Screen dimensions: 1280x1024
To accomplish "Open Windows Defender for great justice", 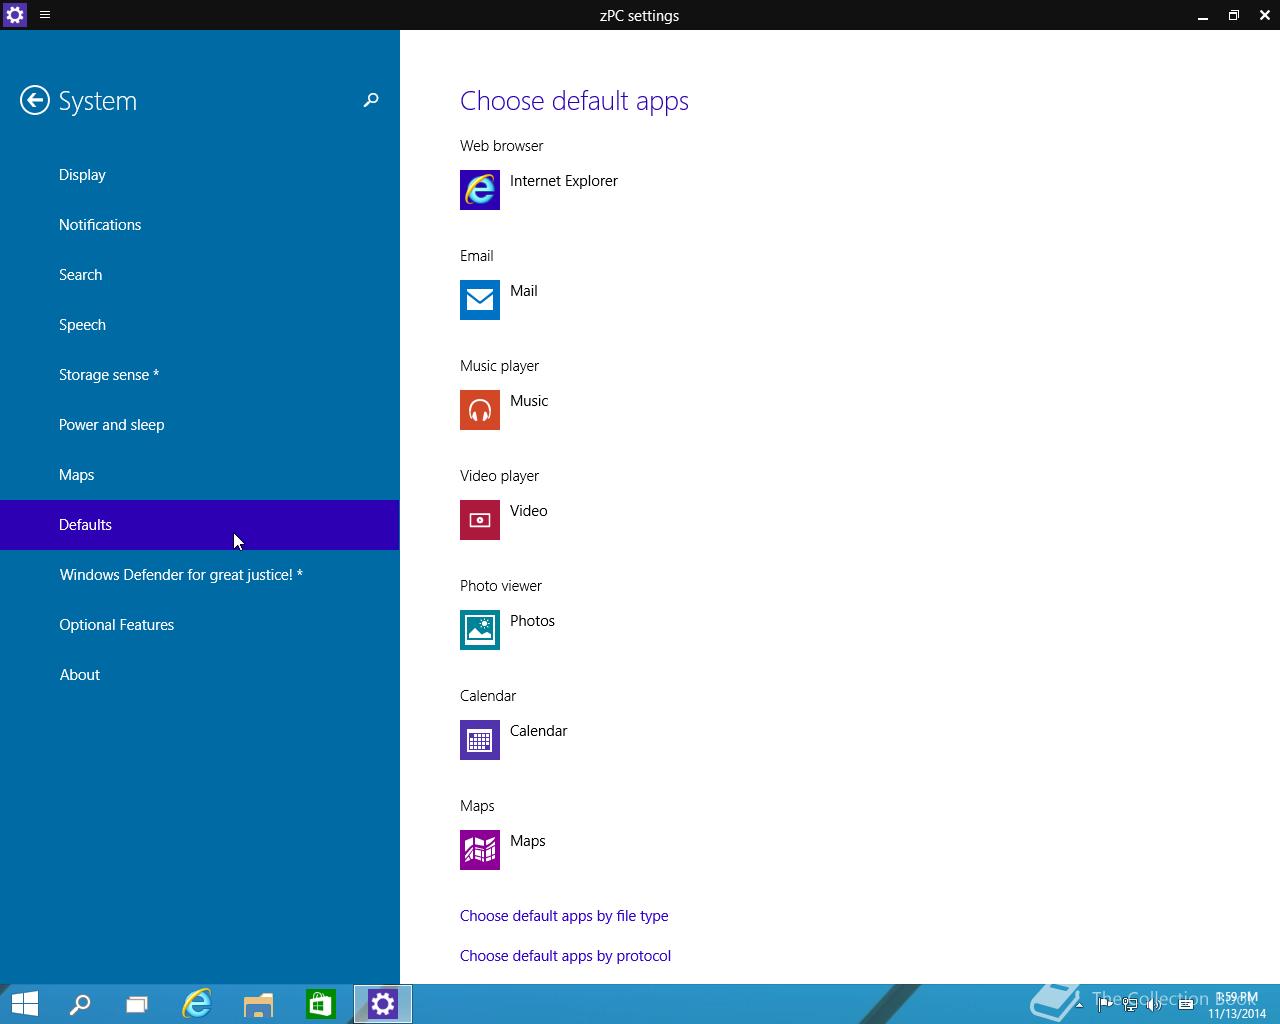I will (x=200, y=575).
